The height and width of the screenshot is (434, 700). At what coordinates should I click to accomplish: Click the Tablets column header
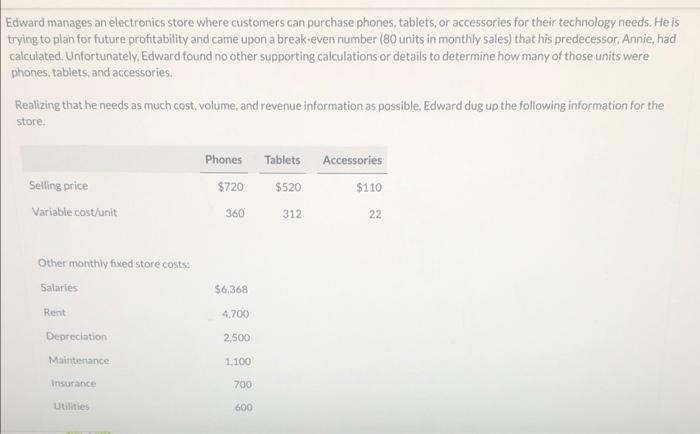coord(282,160)
